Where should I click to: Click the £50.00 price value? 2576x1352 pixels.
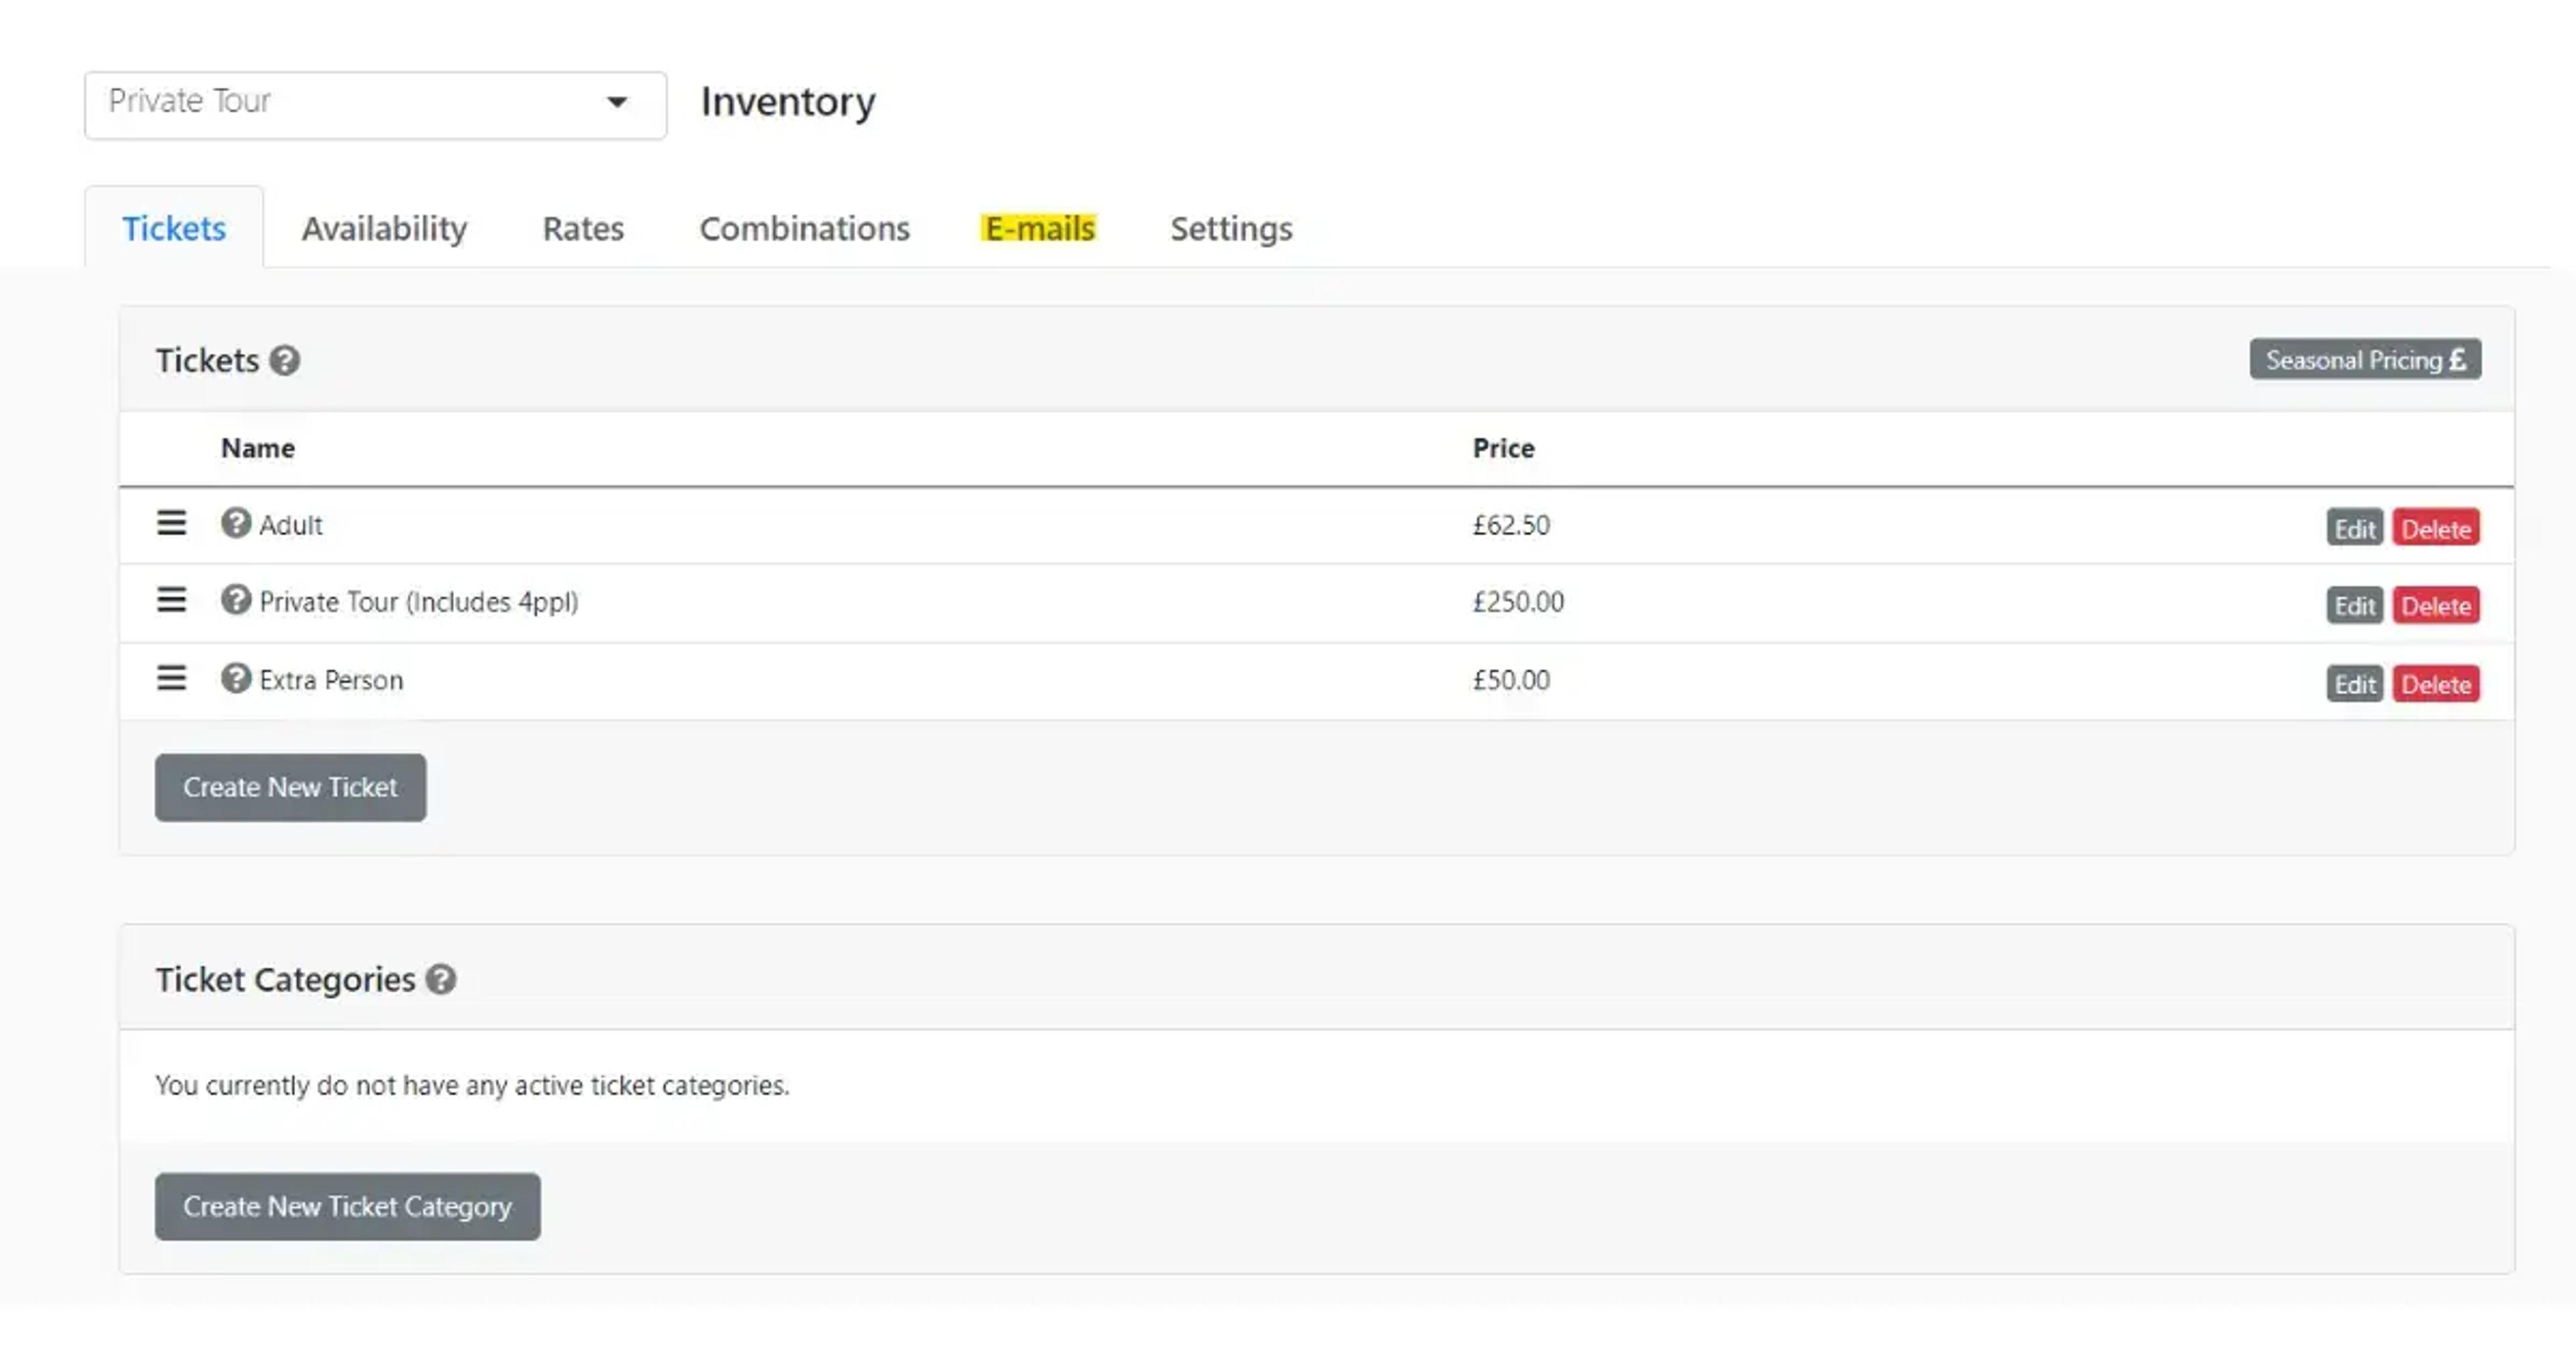(x=1511, y=680)
